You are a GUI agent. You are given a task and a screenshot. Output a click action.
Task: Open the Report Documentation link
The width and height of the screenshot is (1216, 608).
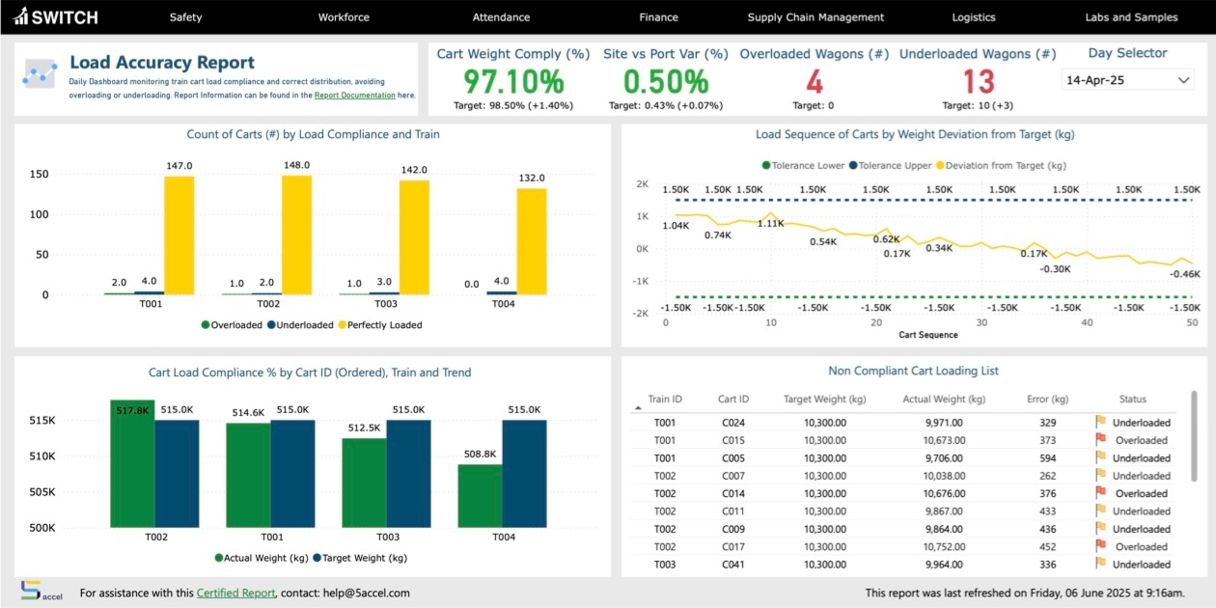[354, 95]
